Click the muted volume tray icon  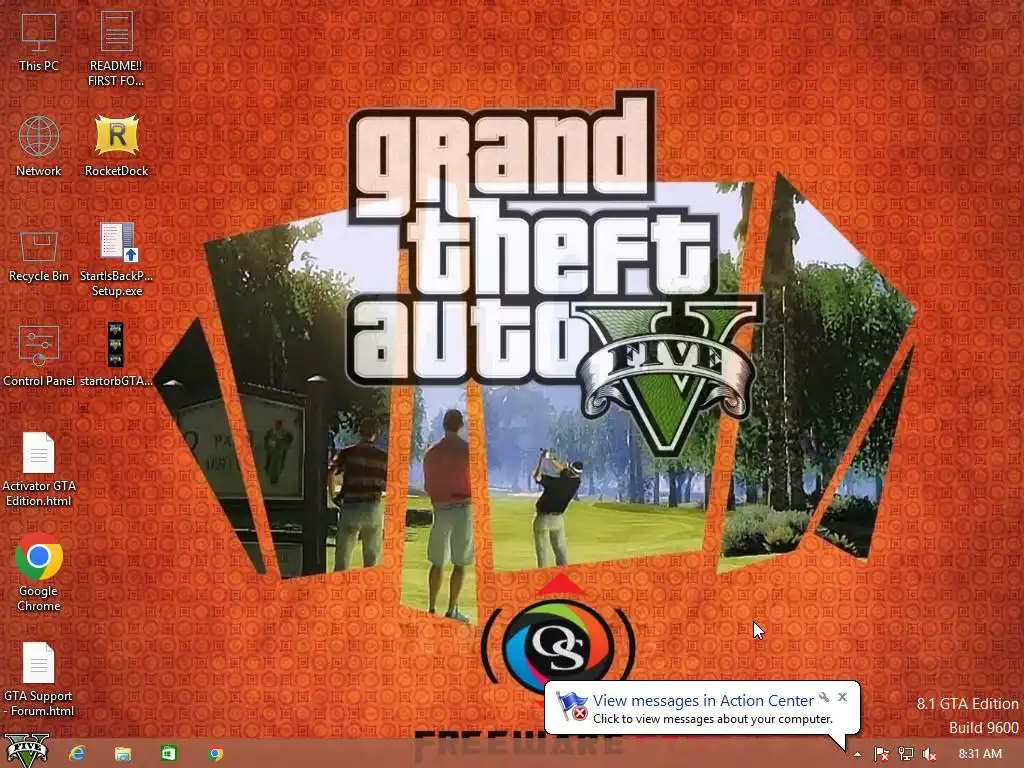pyautogui.click(x=929, y=754)
